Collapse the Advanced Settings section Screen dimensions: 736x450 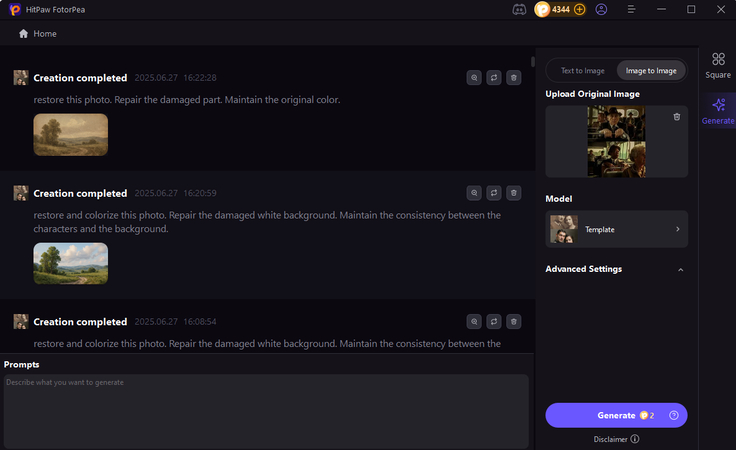pyautogui.click(x=680, y=269)
